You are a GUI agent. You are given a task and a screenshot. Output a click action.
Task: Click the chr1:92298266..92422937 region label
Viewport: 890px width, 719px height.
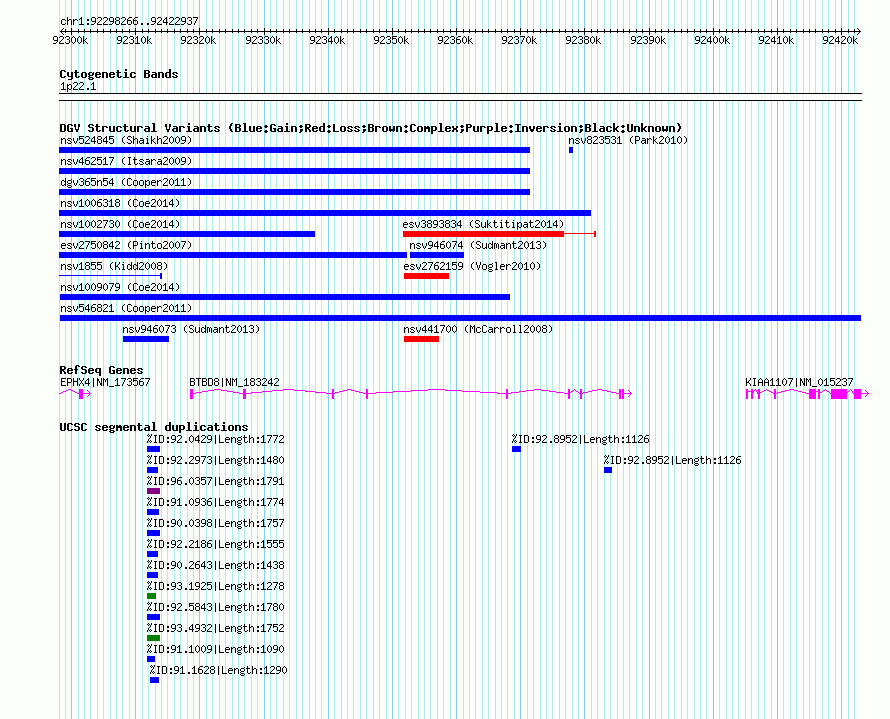[x=129, y=21]
